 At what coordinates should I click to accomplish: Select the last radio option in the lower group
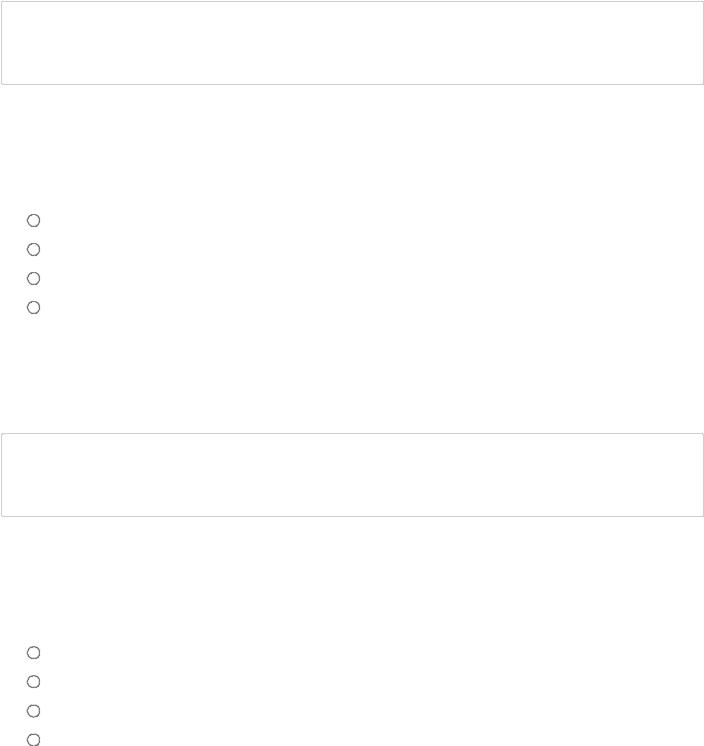click(x=33, y=740)
